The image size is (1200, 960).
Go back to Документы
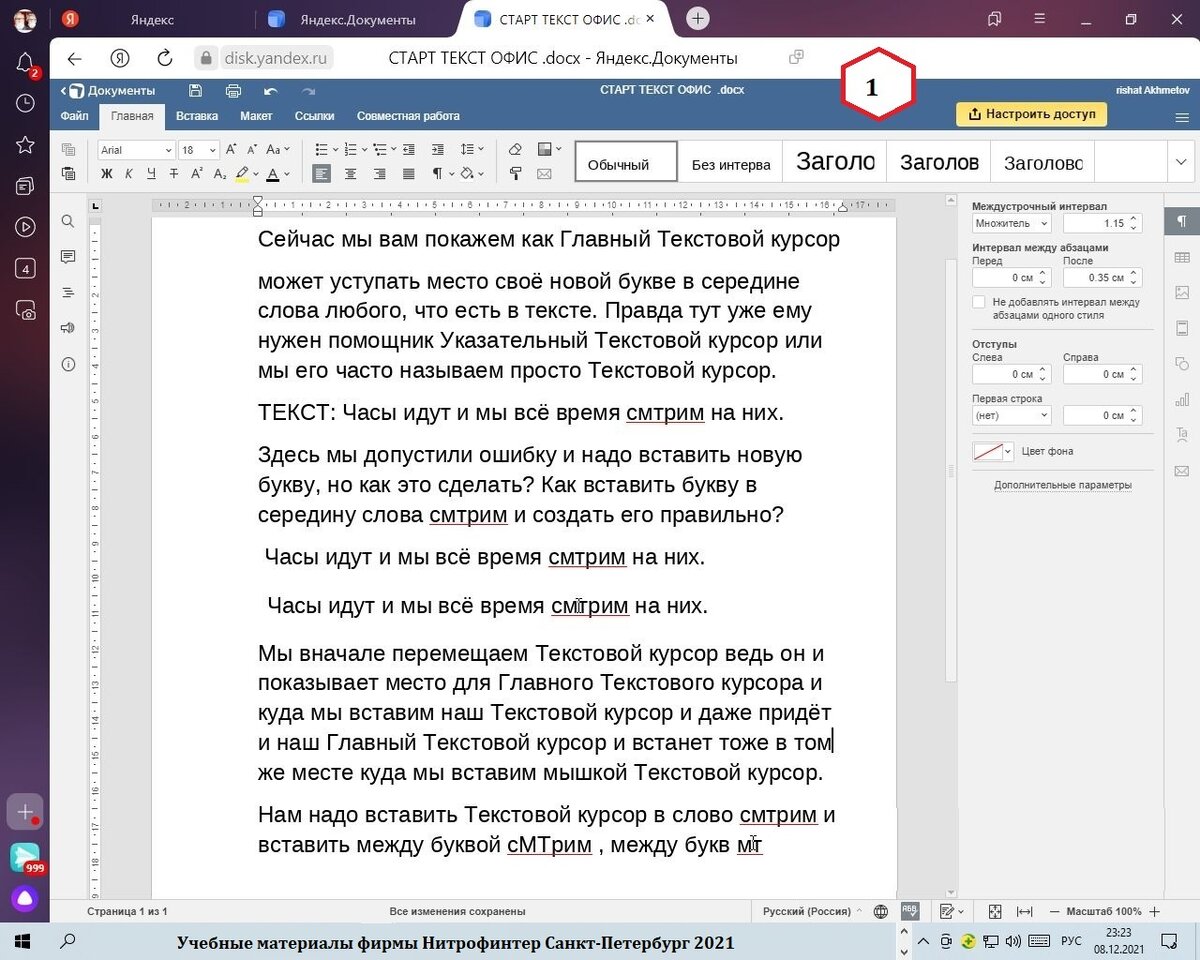pyautogui.click(x=108, y=91)
